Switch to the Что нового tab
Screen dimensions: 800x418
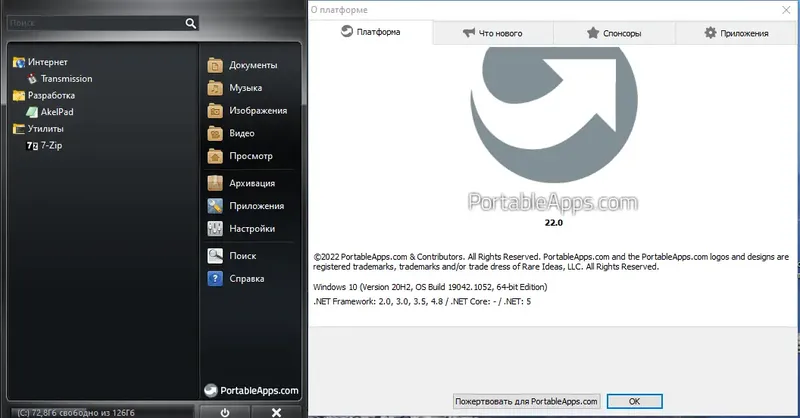coord(493,33)
